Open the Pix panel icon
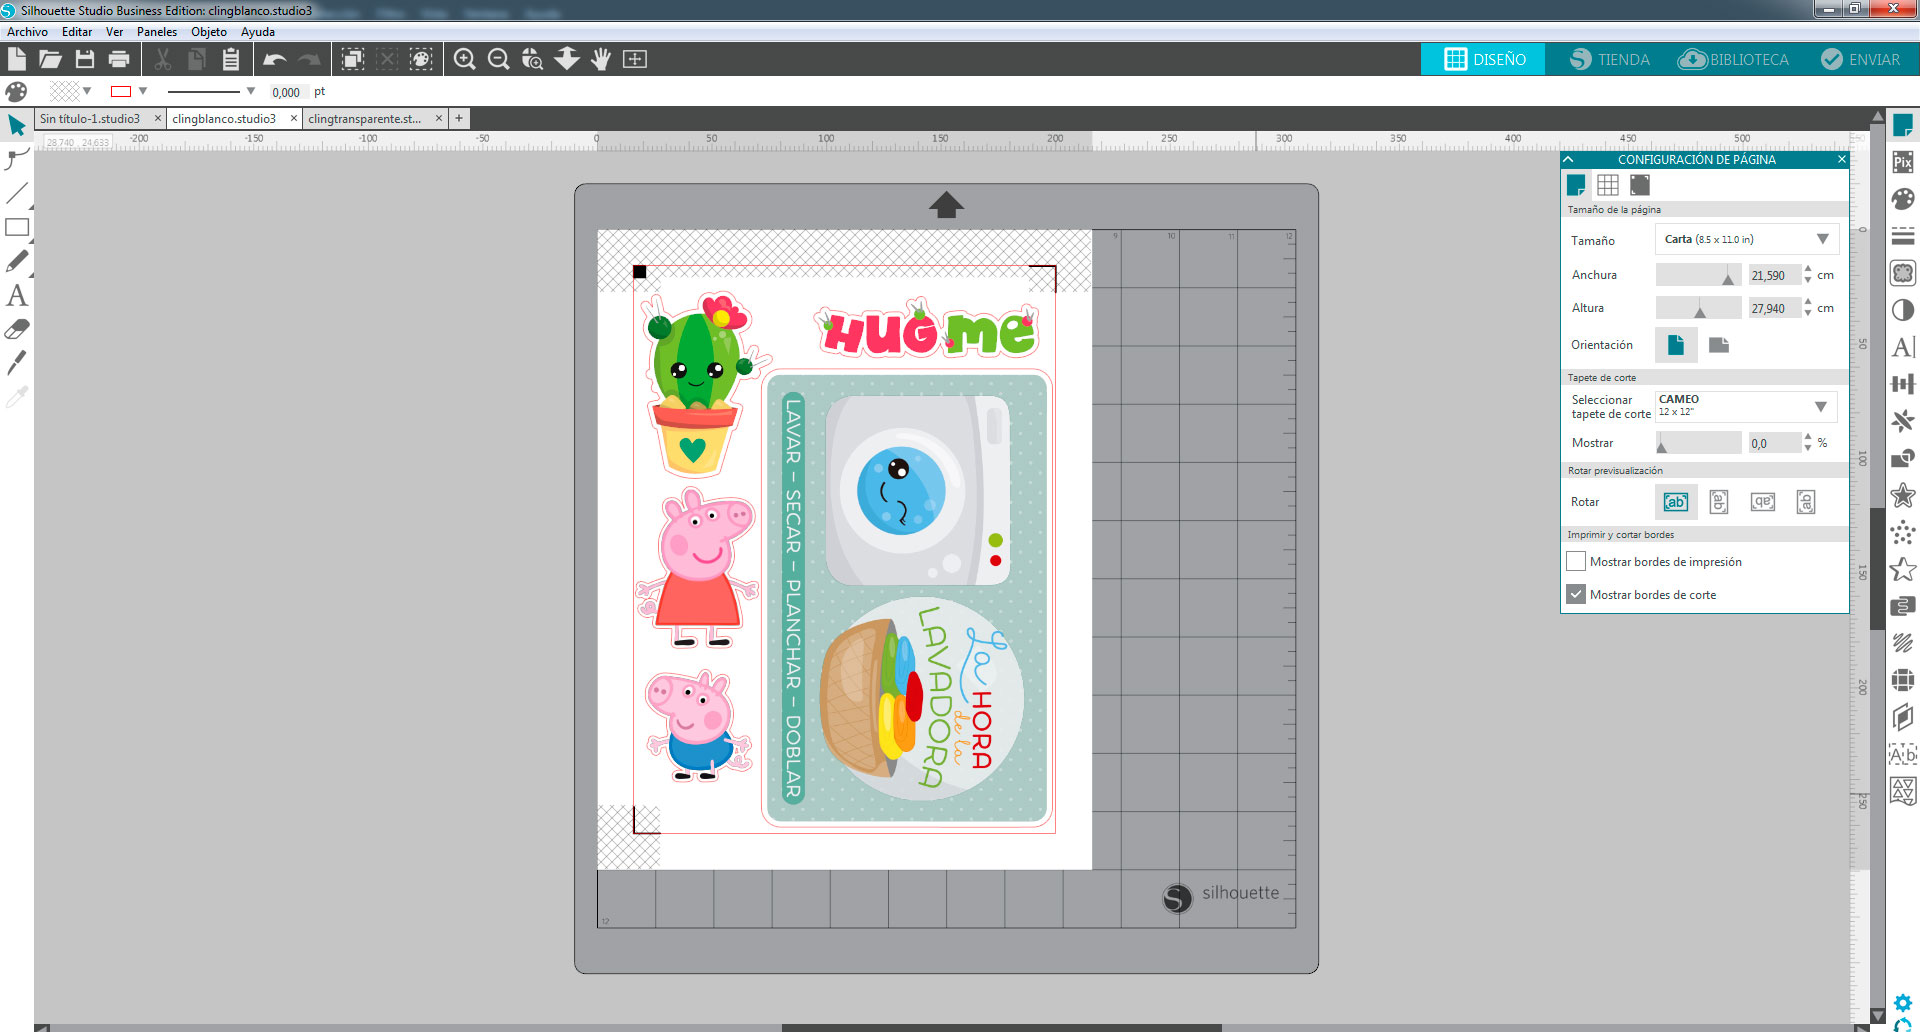Screen dimensions: 1920x1032 click(1903, 162)
